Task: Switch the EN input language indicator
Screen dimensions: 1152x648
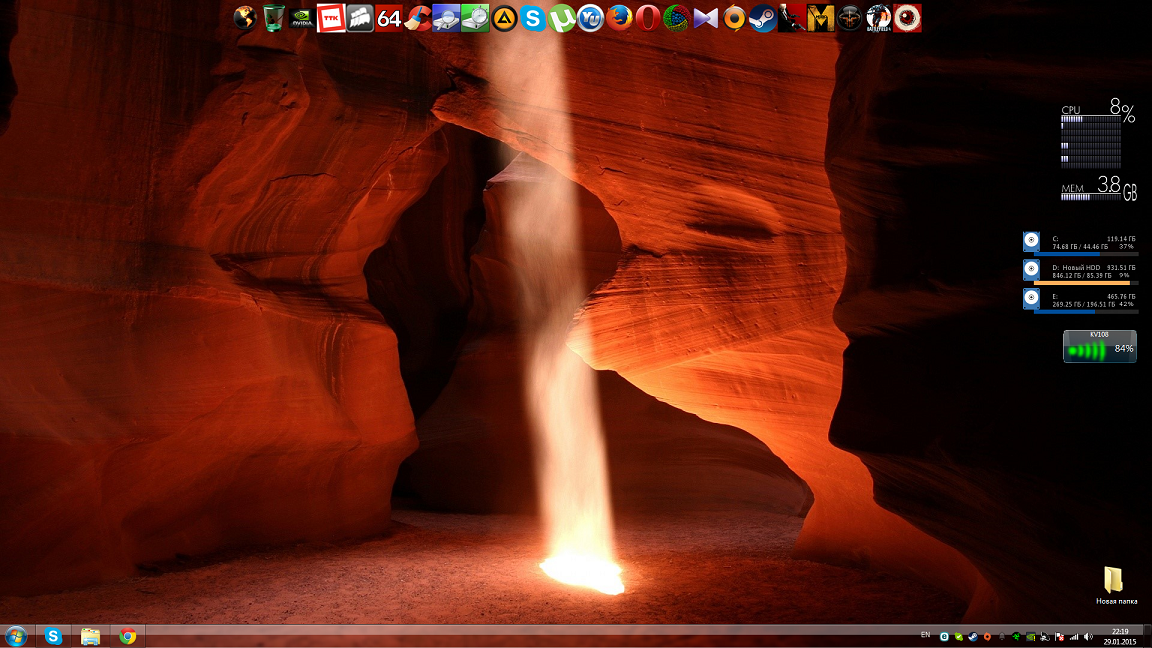Action: [925, 635]
